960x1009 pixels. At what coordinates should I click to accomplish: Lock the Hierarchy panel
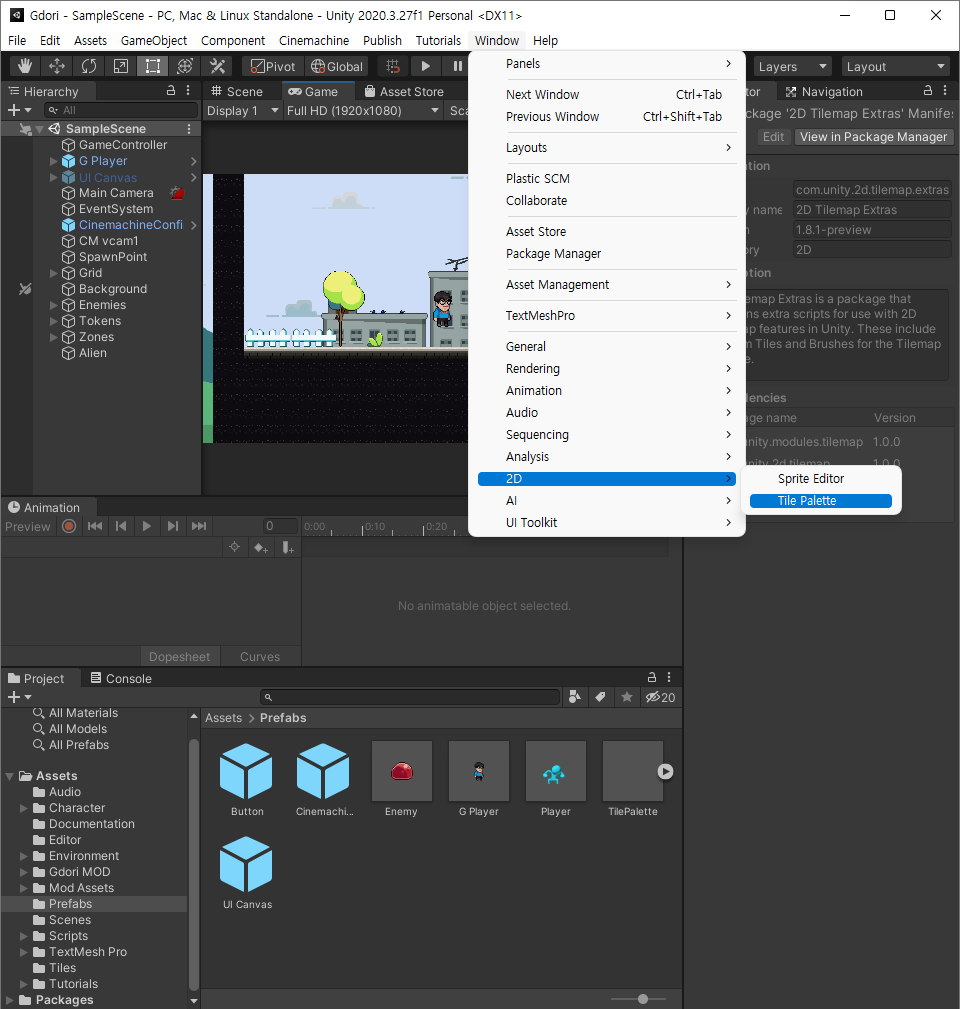coord(171,91)
